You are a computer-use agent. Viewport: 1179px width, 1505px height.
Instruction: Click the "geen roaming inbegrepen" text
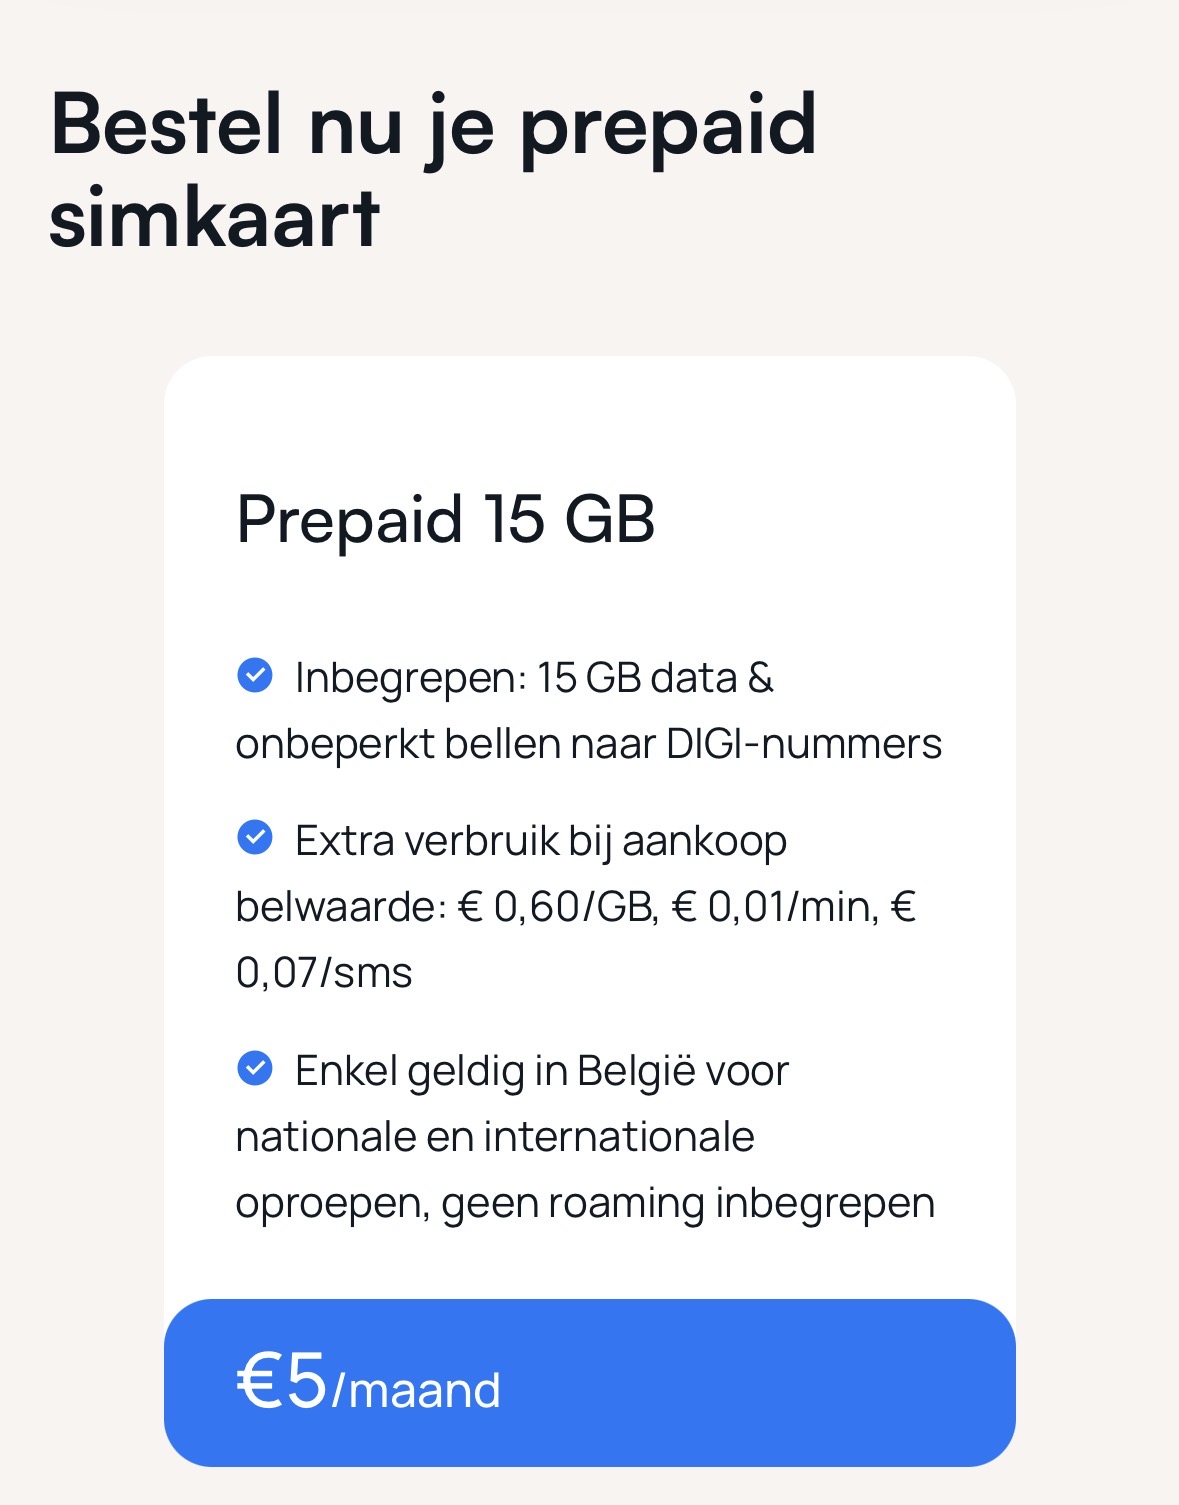(x=688, y=1203)
